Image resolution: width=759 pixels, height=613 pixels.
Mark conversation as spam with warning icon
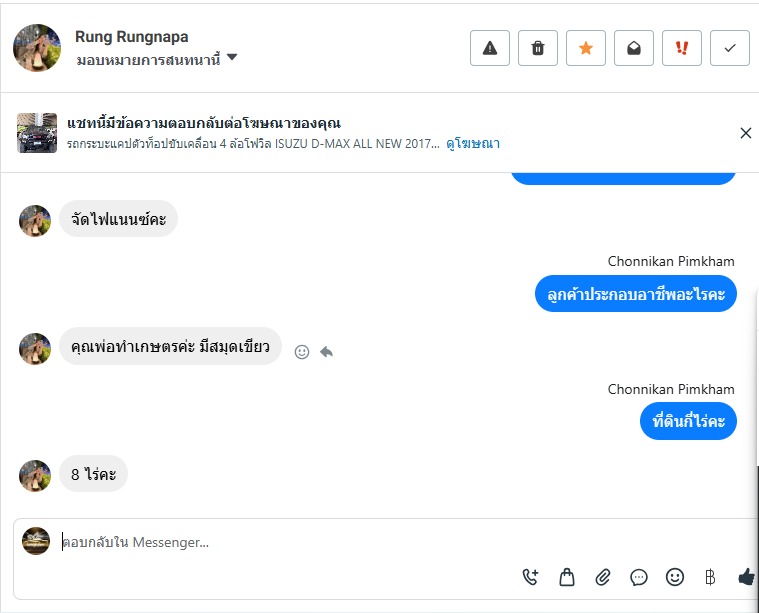[490, 48]
